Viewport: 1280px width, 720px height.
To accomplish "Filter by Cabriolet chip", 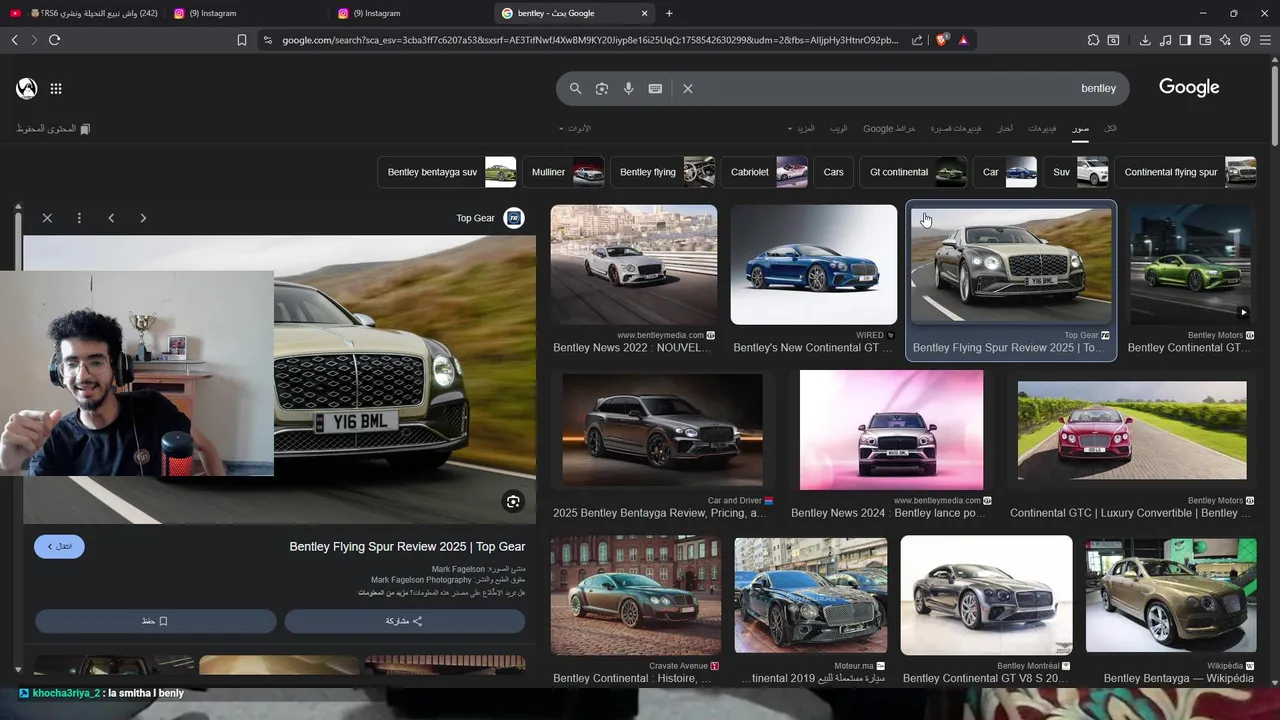I will 764,172.
